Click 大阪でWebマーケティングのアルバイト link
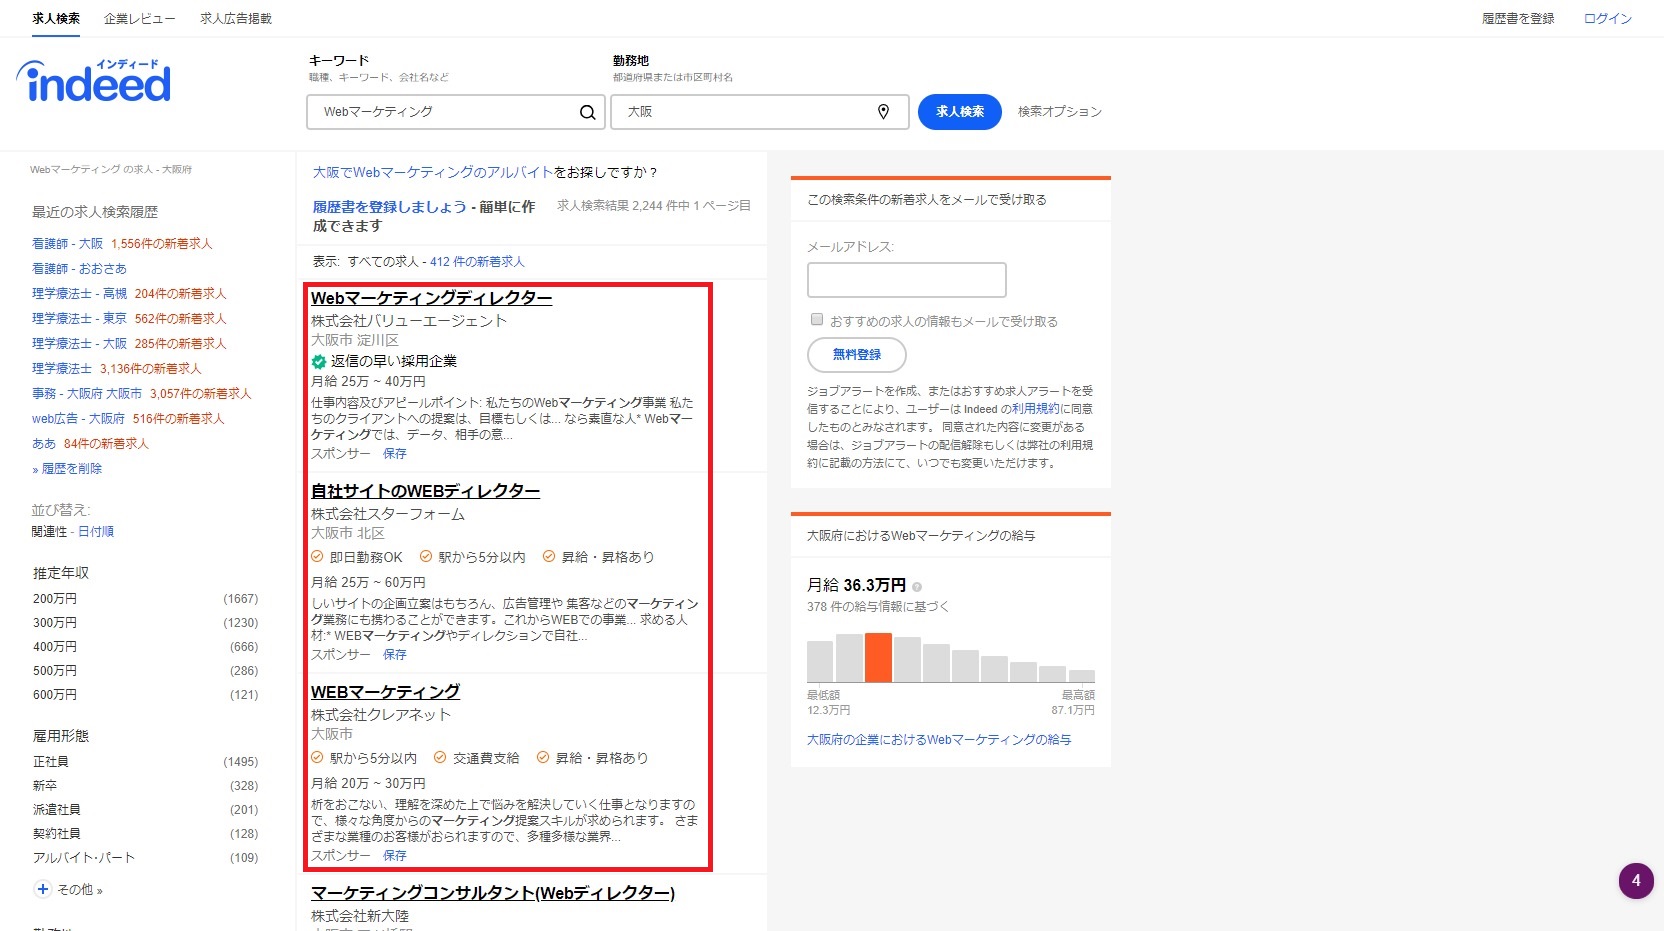Viewport: 1664px width, 931px height. (433, 173)
